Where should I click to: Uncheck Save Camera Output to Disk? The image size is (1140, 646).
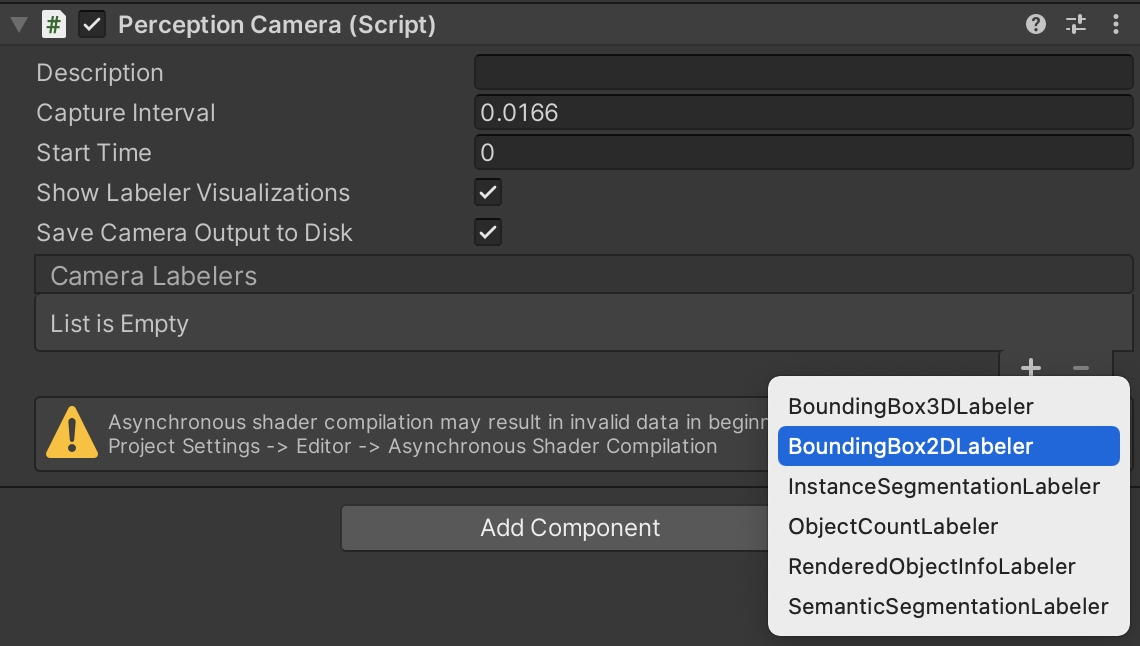point(488,232)
